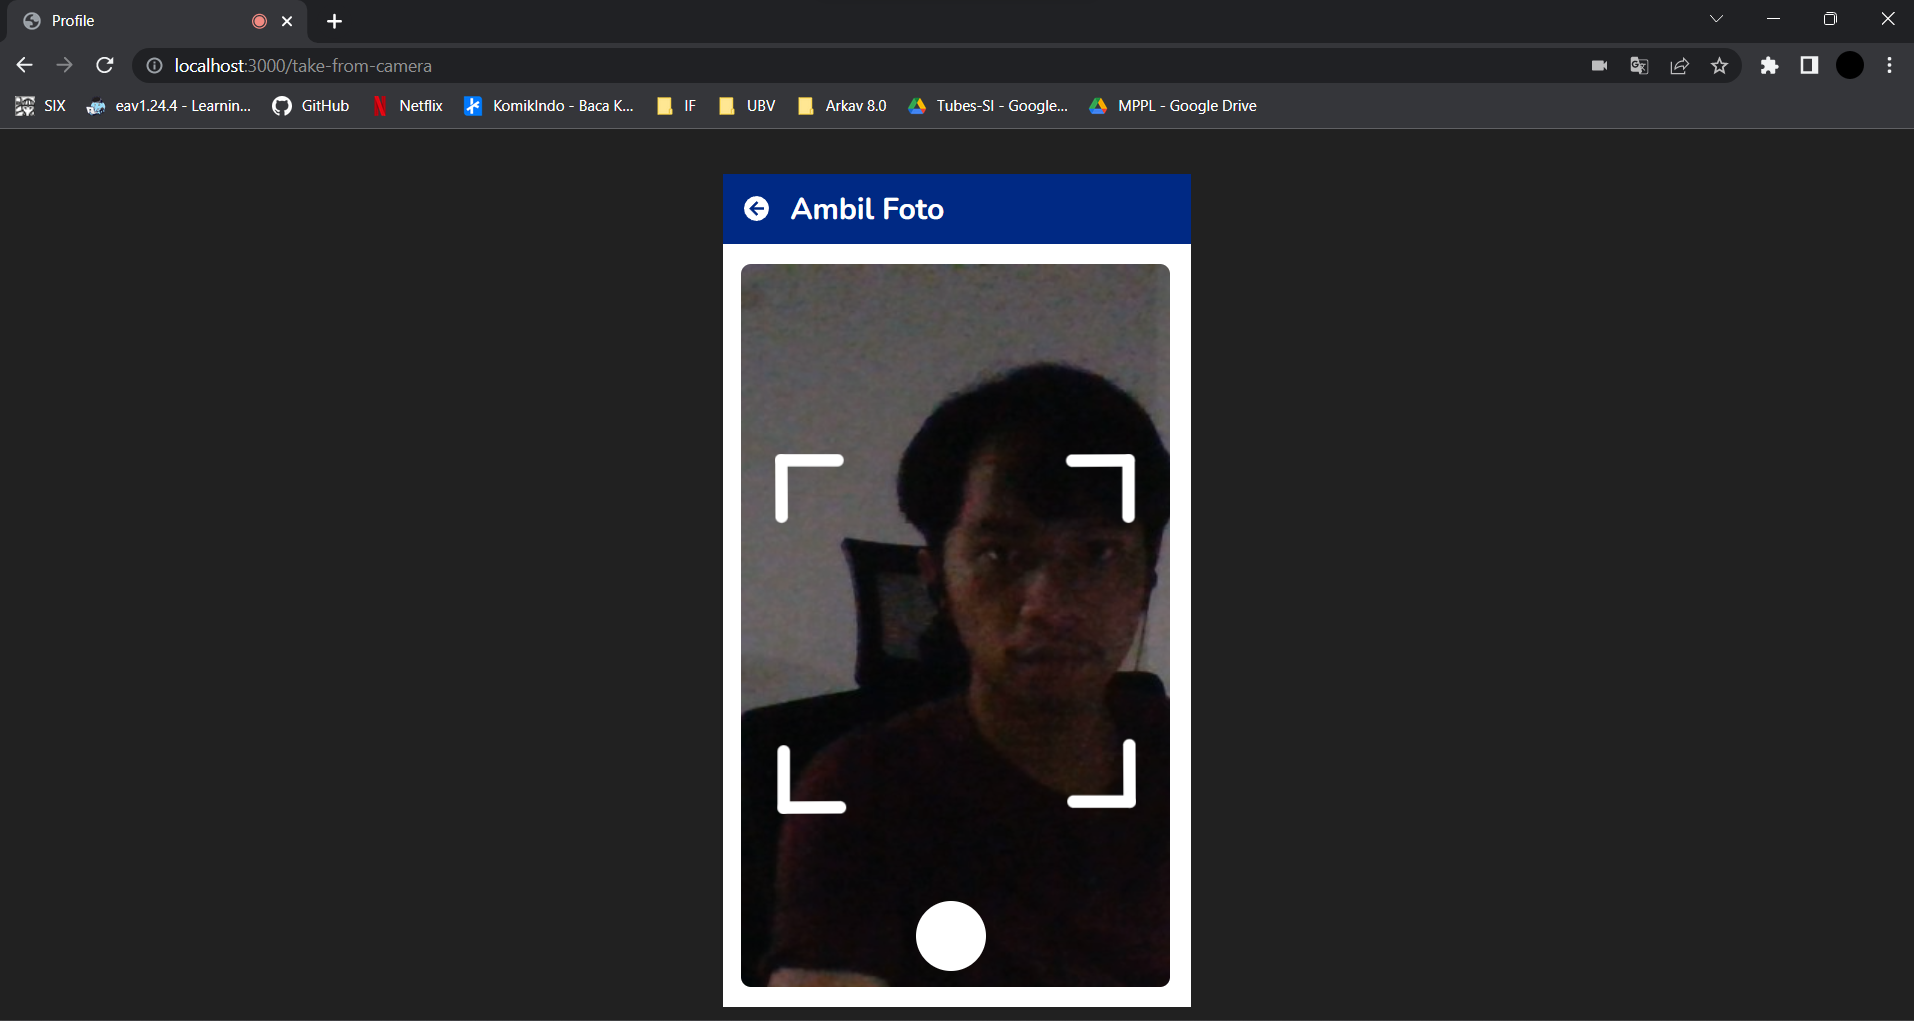The width and height of the screenshot is (1914, 1021).
Task: Close the Profile tab
Action: click(x=287, y=21)
